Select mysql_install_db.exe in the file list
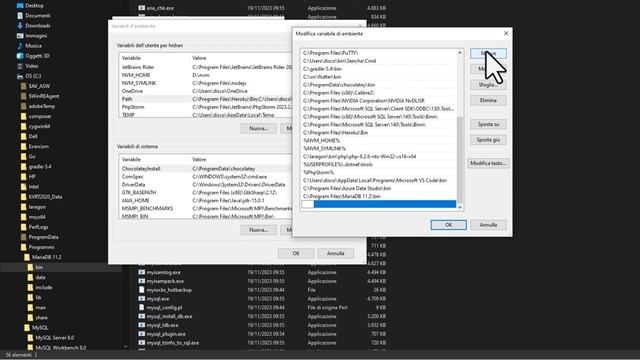Viewport: 640px width, 360px height. [x=169, y=316]
